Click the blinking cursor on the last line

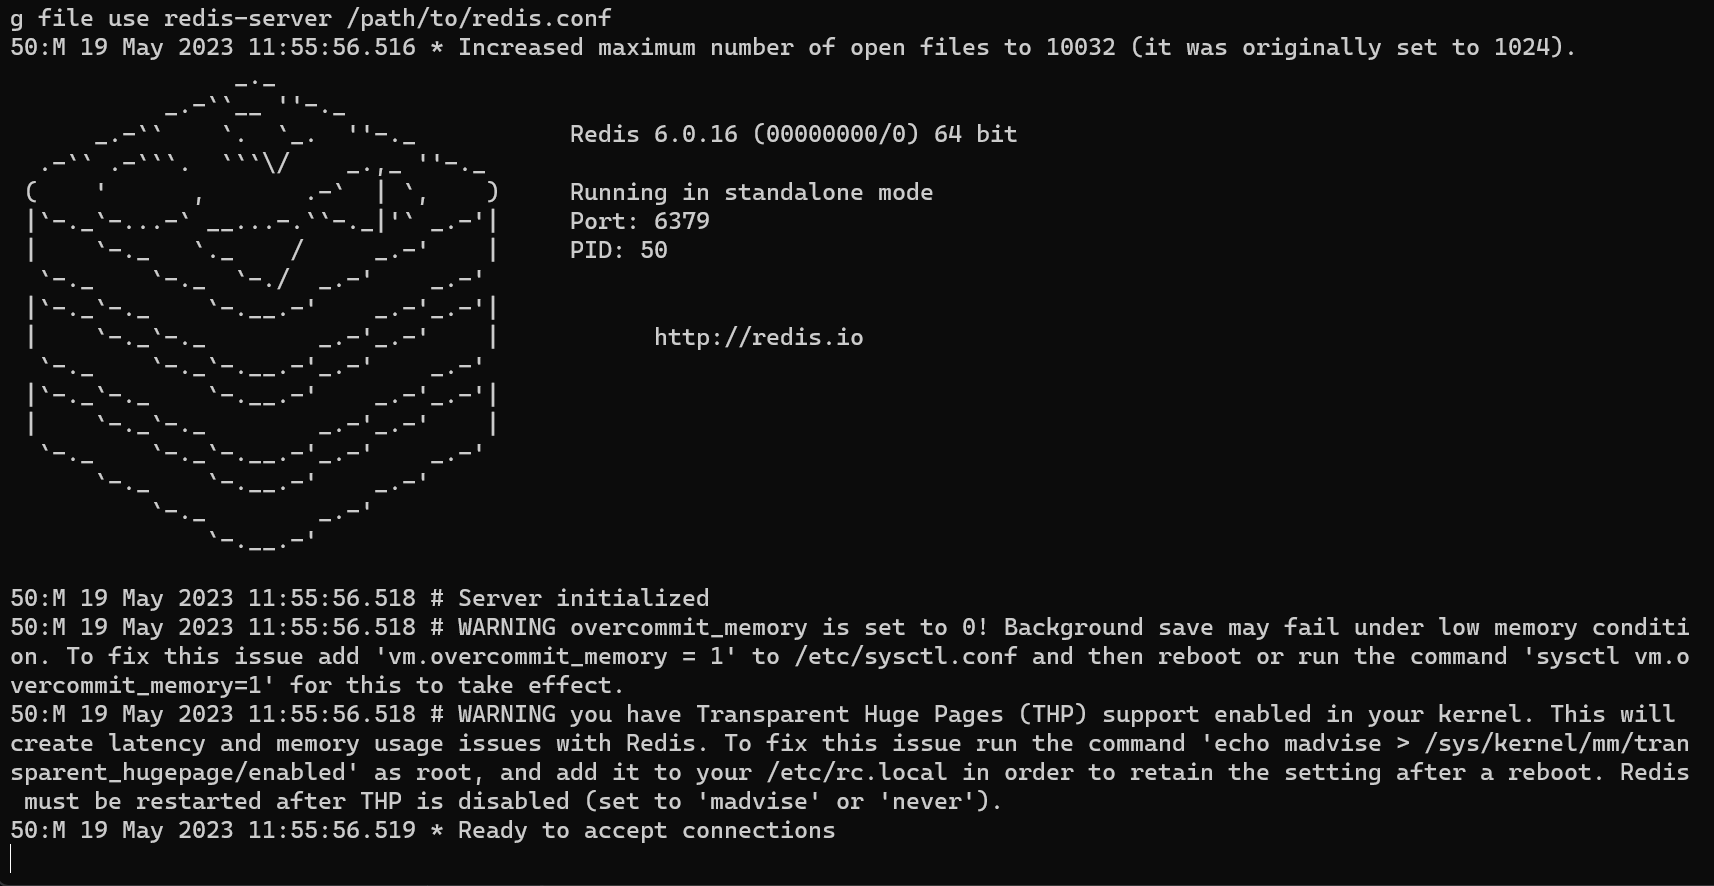[x=12, y=859]
